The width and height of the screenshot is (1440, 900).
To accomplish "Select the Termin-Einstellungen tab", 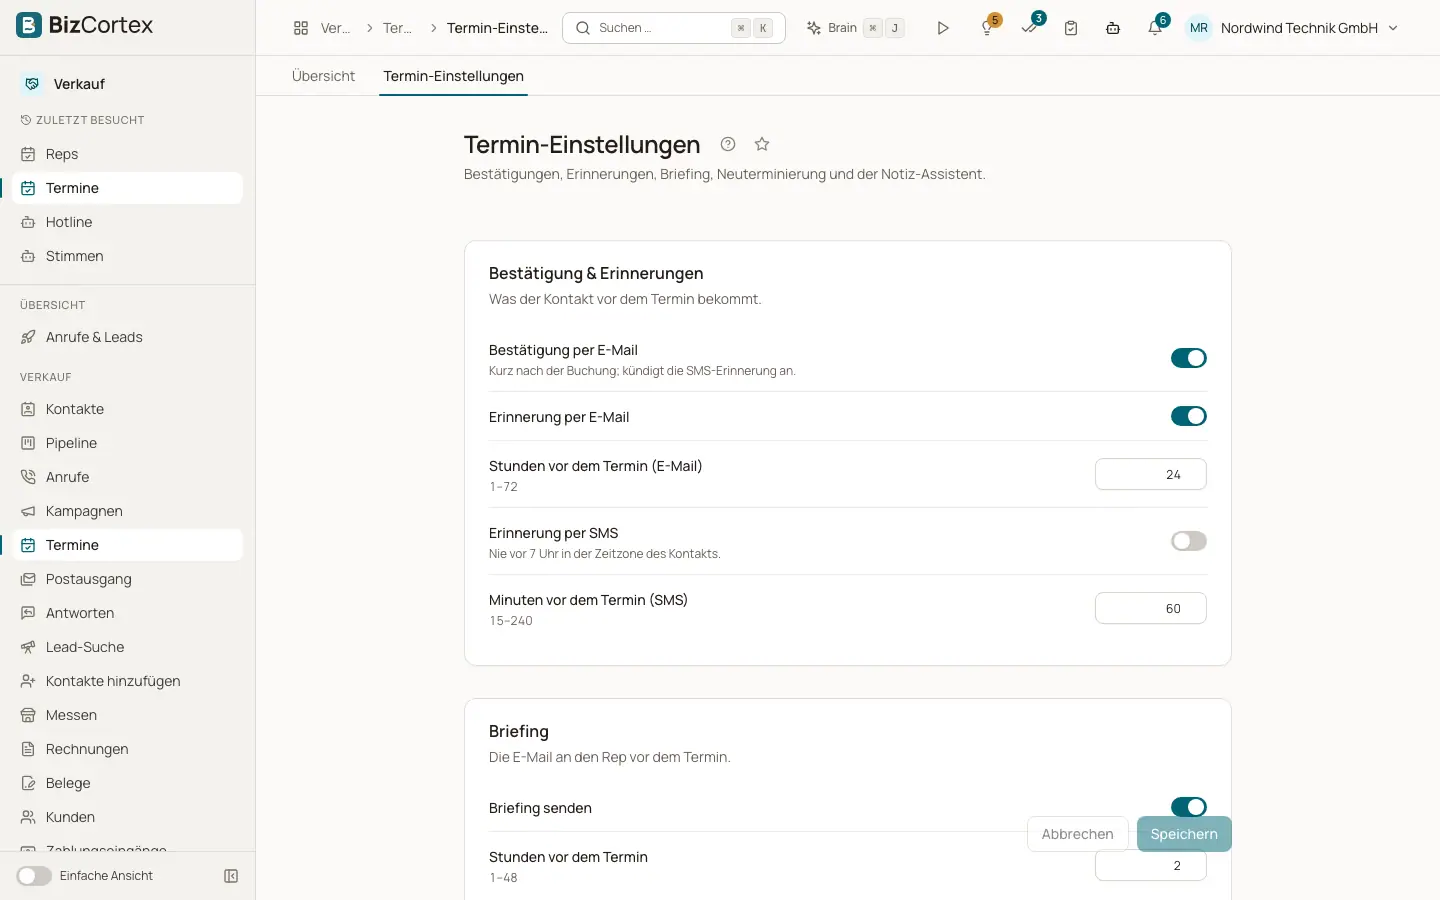I will click(x=454, y=76).
